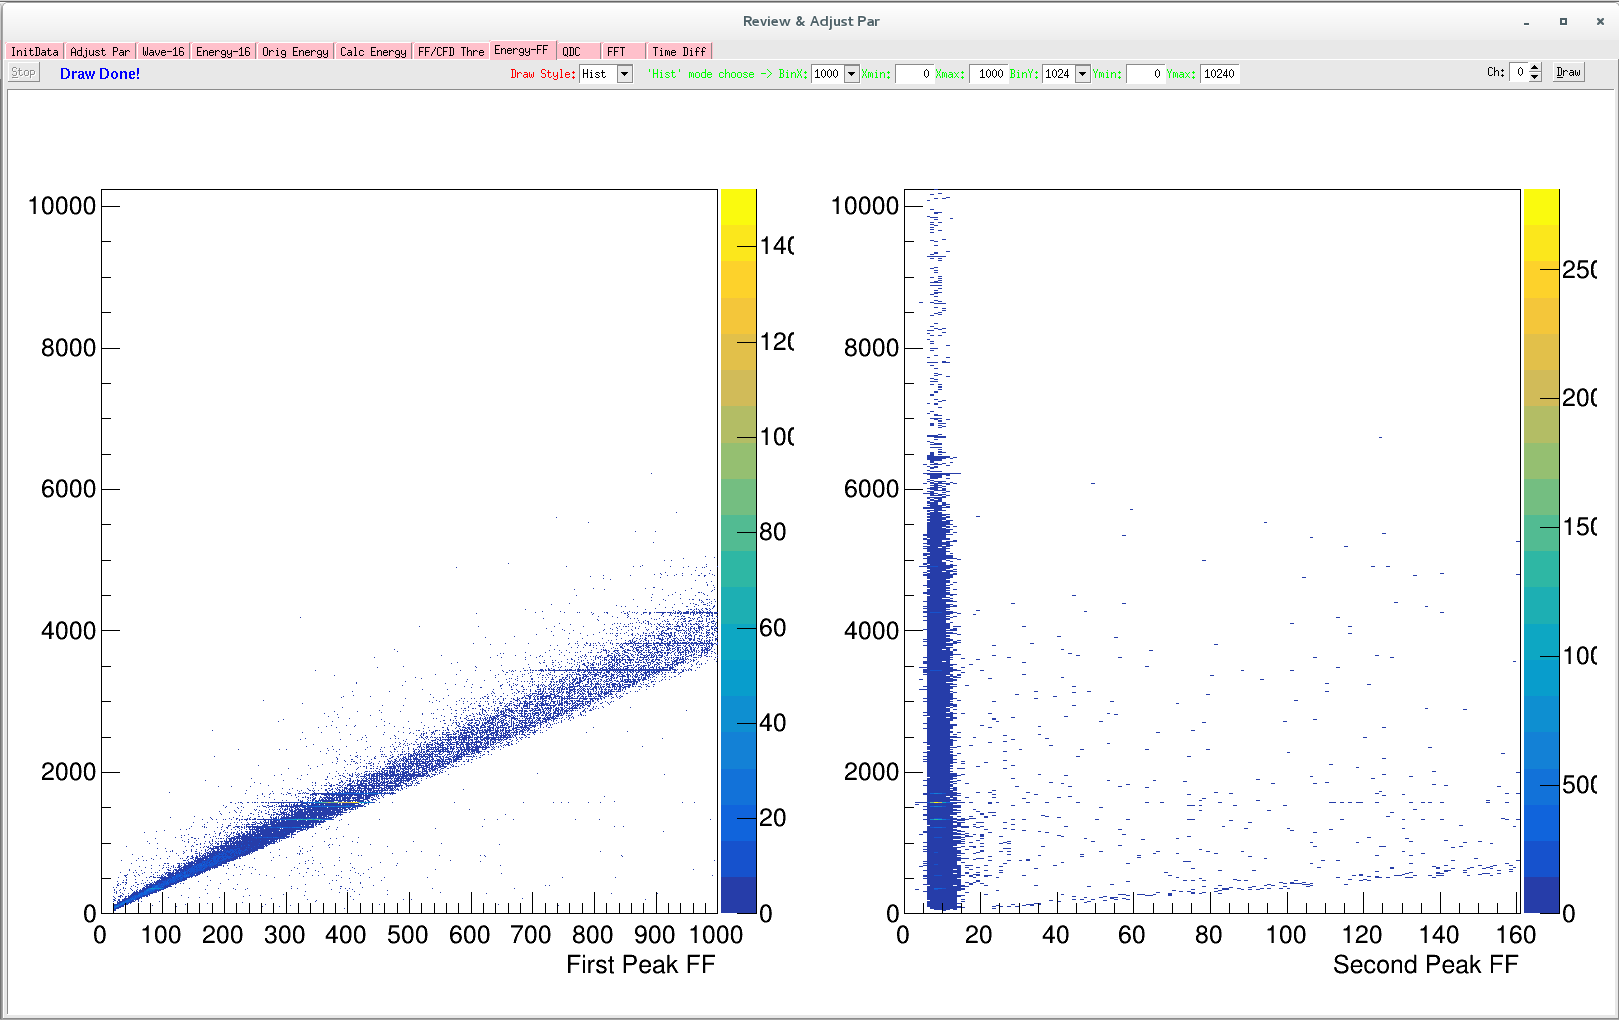Click the First Peak FF color palette
The width and height of the screenshot is (1619, 1020).
point(738,551)
